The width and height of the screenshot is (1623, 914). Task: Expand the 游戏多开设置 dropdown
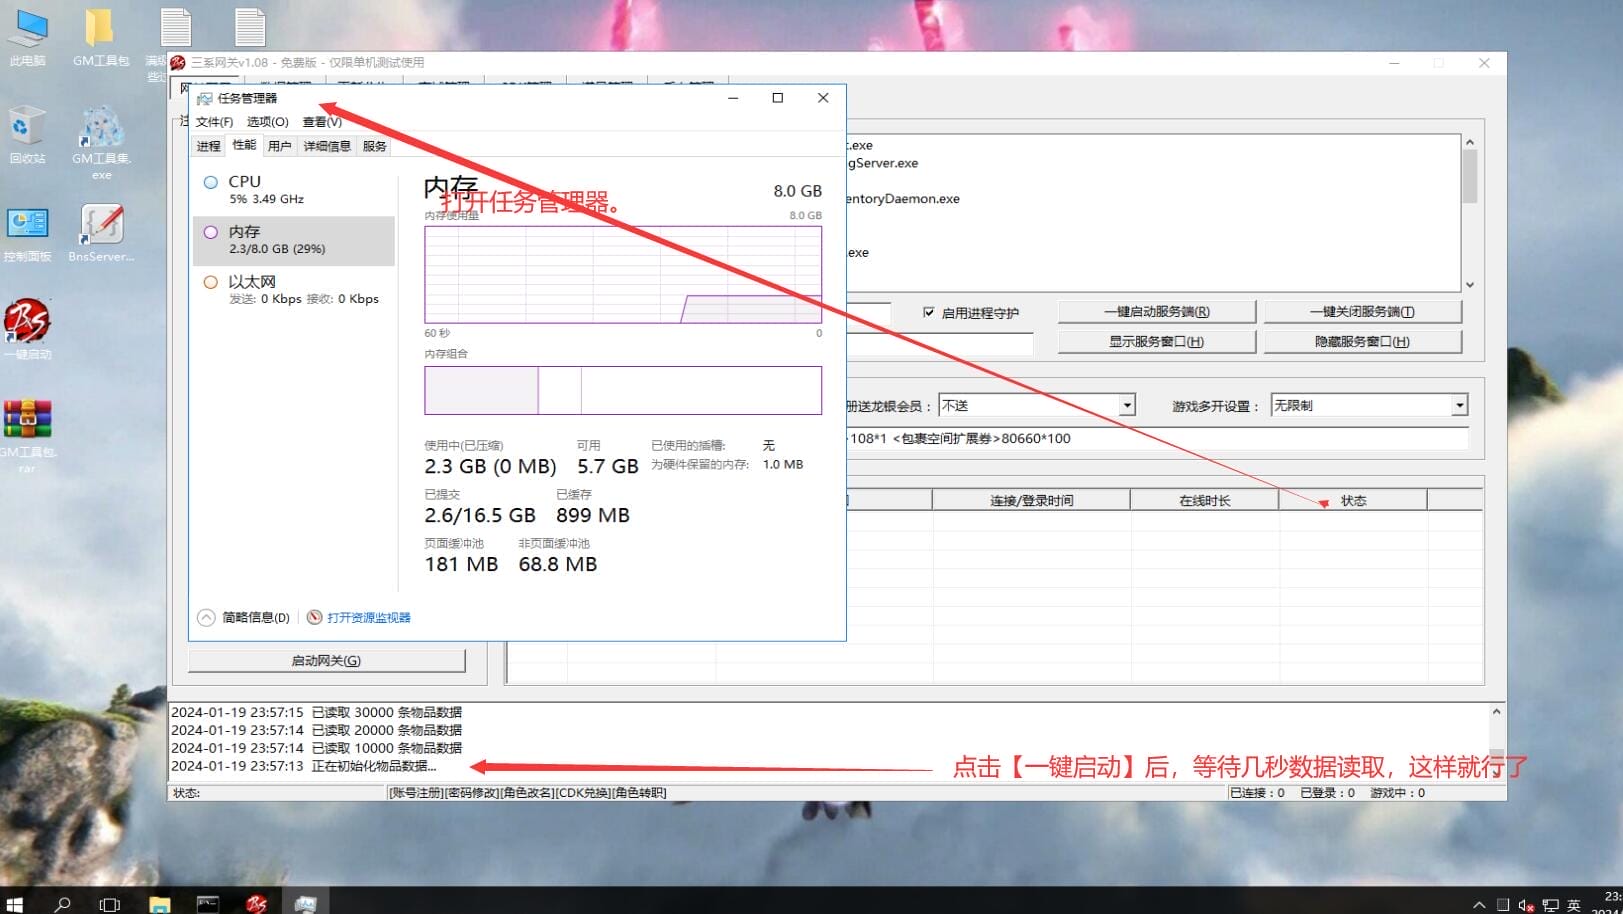point(1459,405)
